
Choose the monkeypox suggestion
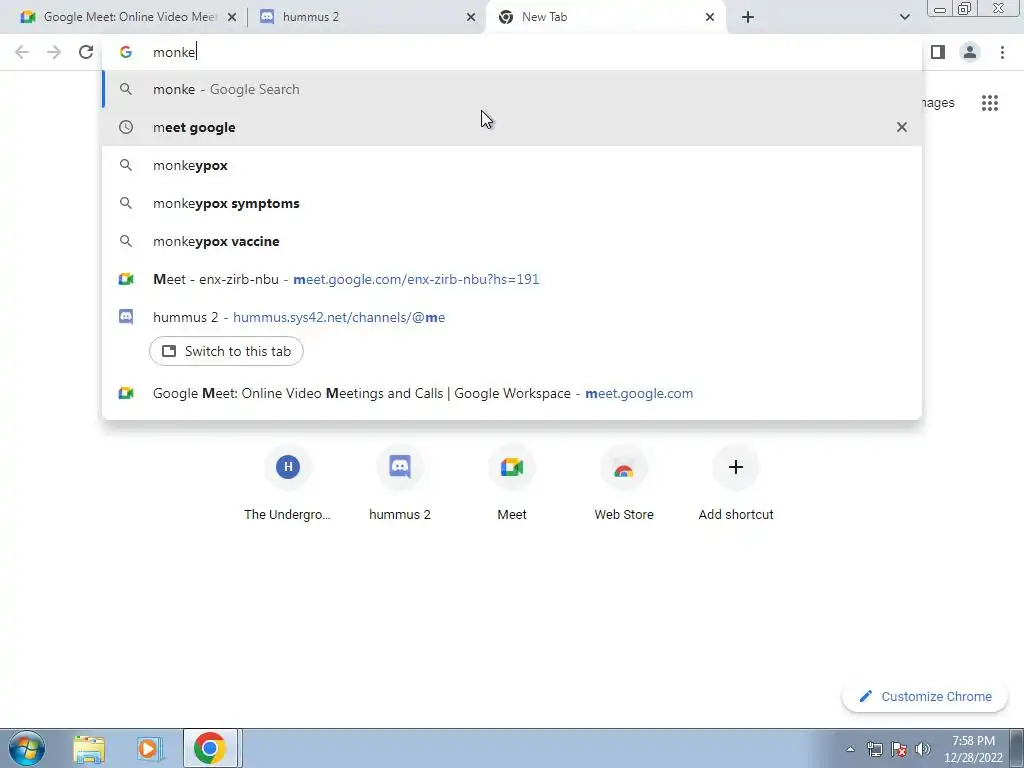click(x=512, y=165)
